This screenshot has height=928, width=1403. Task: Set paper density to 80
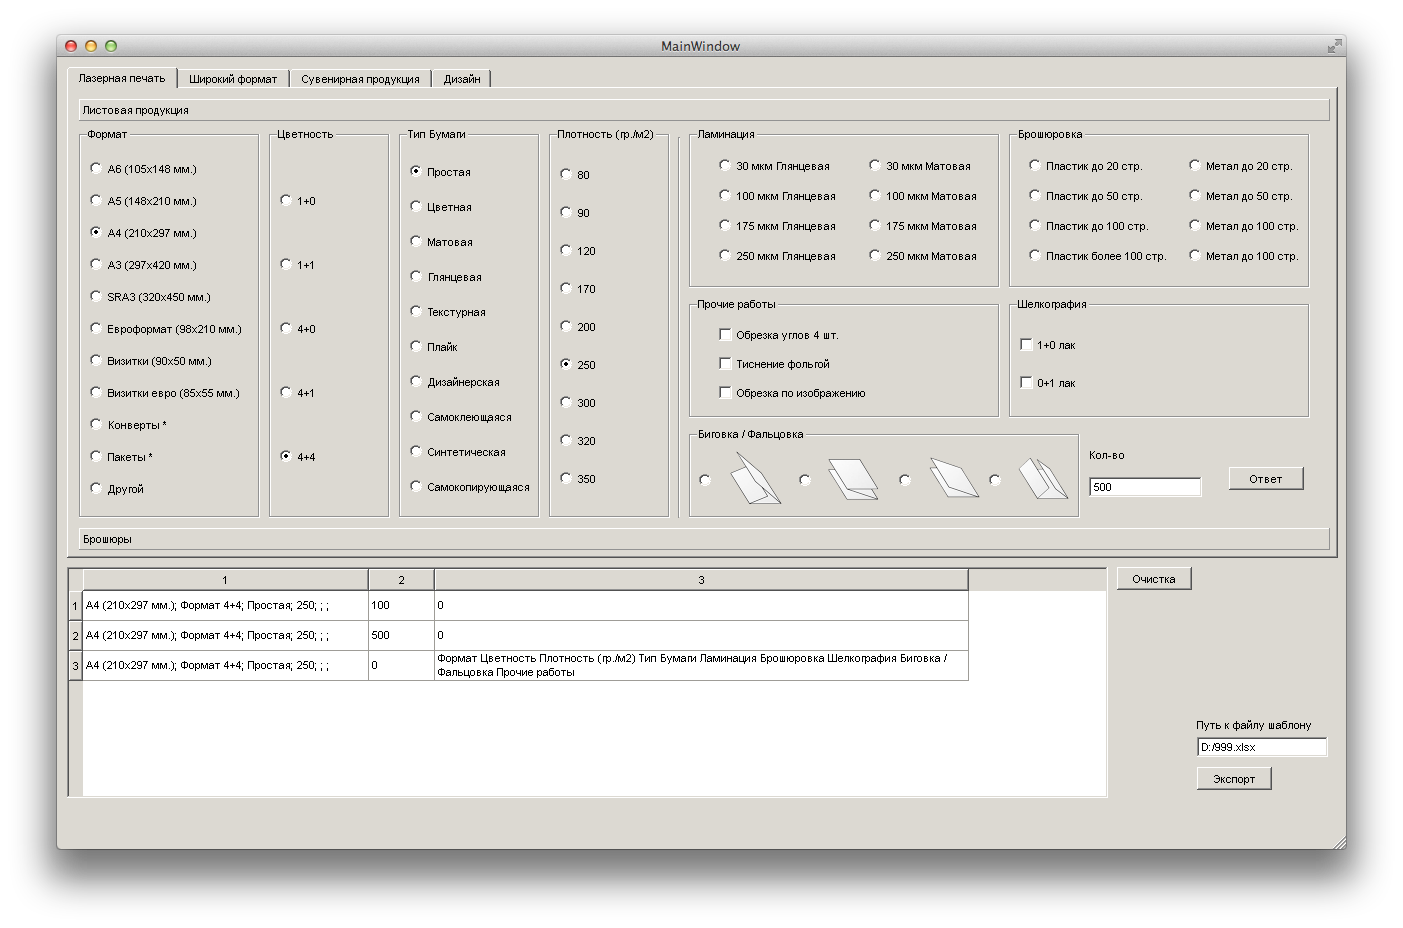575,175
